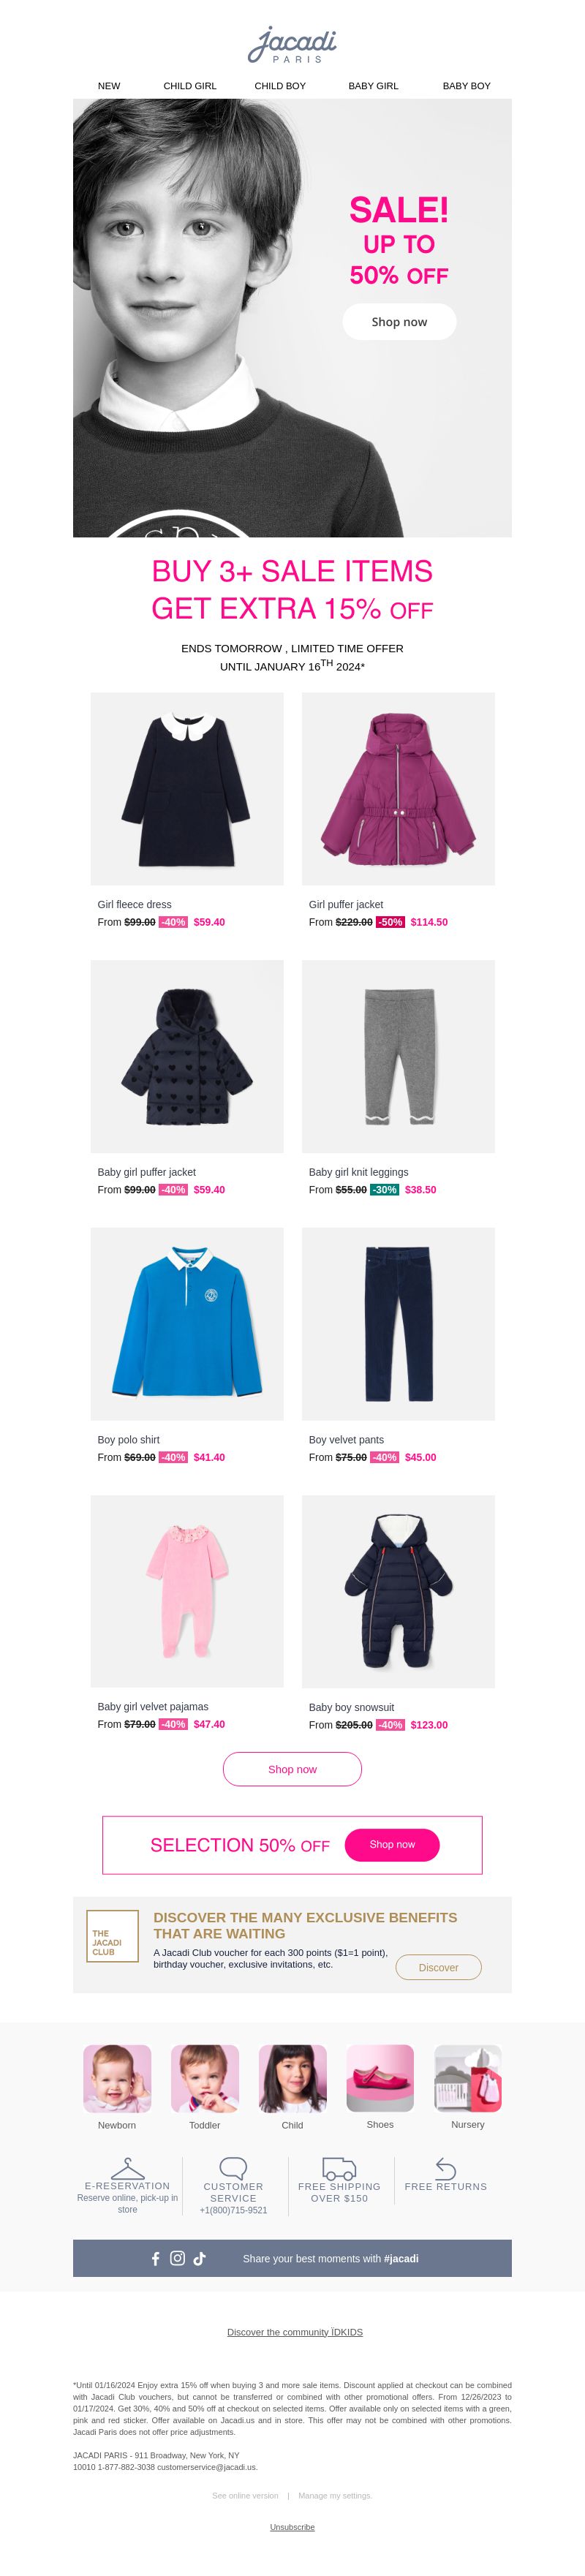This screenshot has height=2576, width=585.
Task: Click the Discover button for Jacadi Club
Action: pyautogui.click(x=438, y=1967)
